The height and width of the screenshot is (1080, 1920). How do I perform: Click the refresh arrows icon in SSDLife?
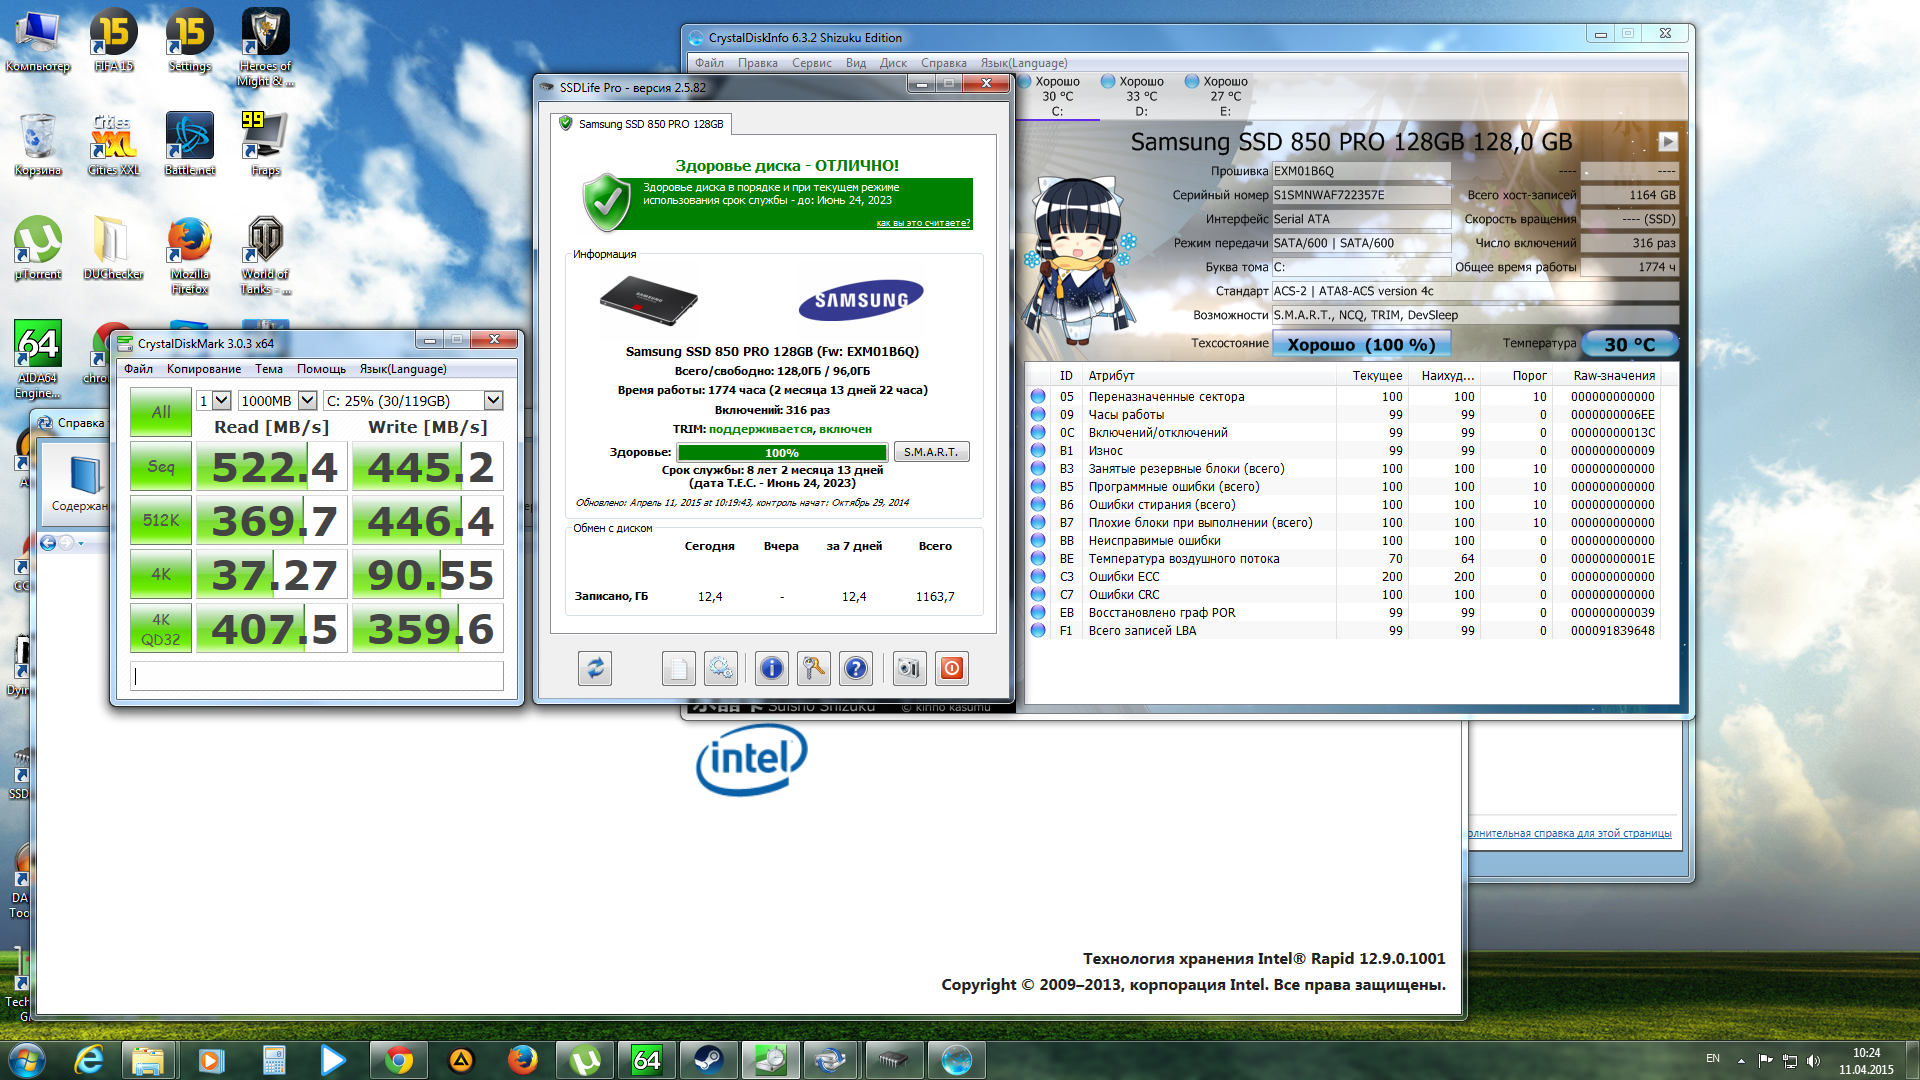pyautogui.click(x=595, y=668)
